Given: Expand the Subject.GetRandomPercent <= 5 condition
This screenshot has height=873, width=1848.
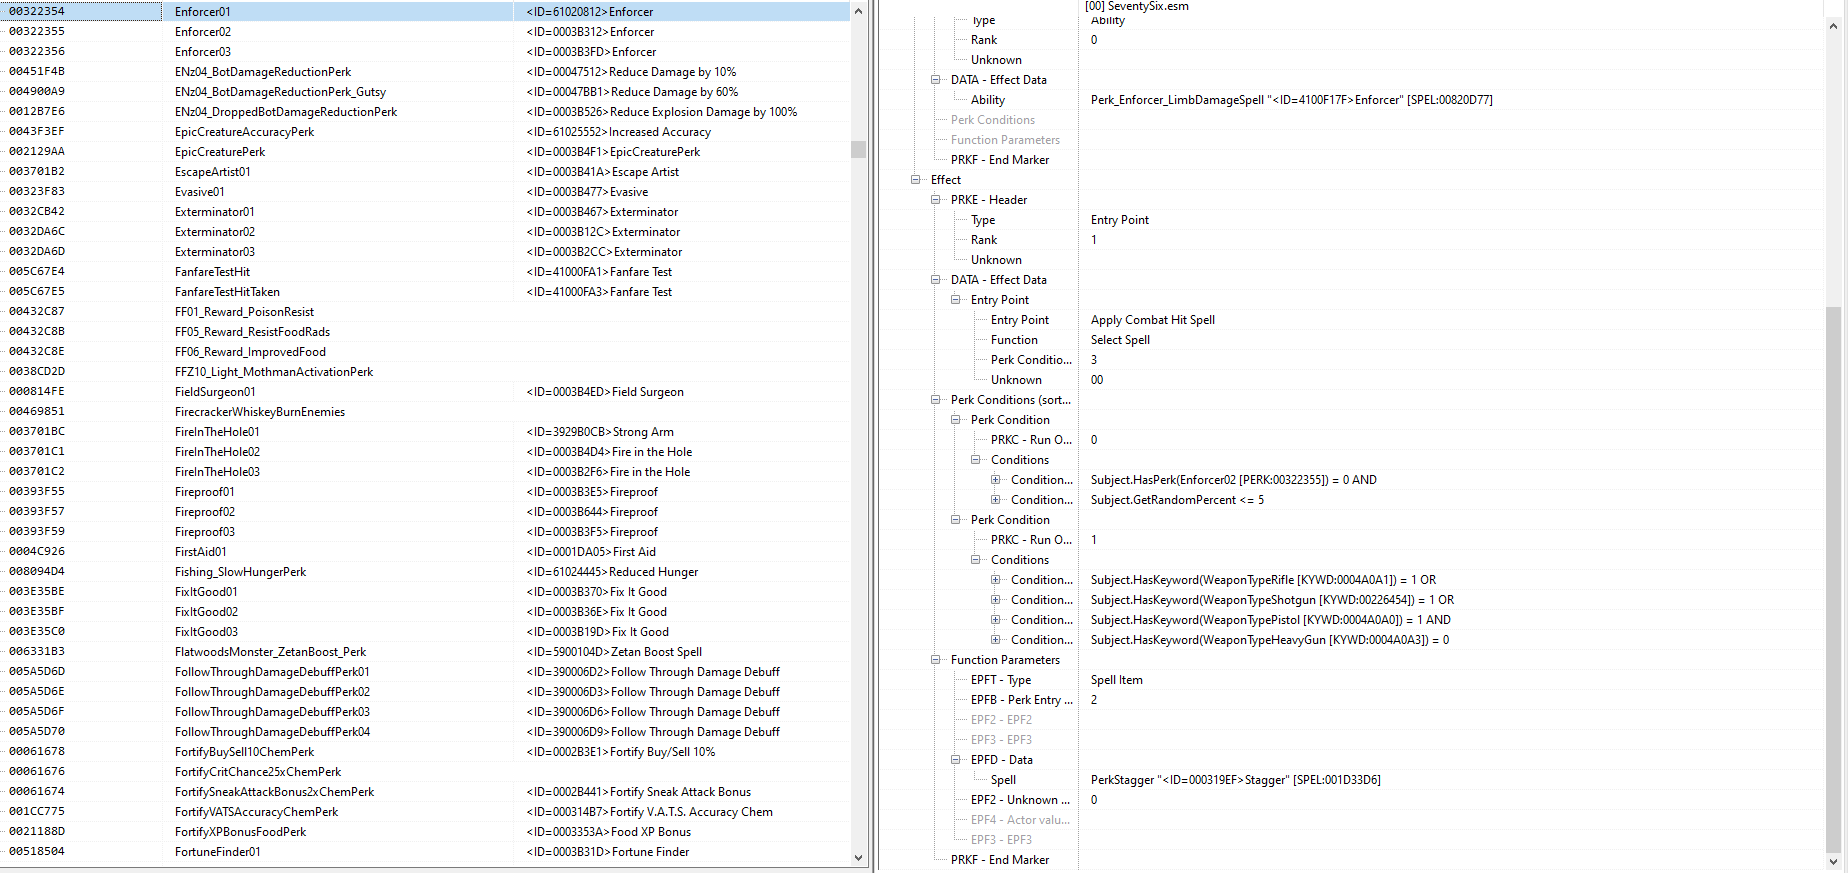Looking at the screenshot, I should pyautogui.click(x=995, y=500).
